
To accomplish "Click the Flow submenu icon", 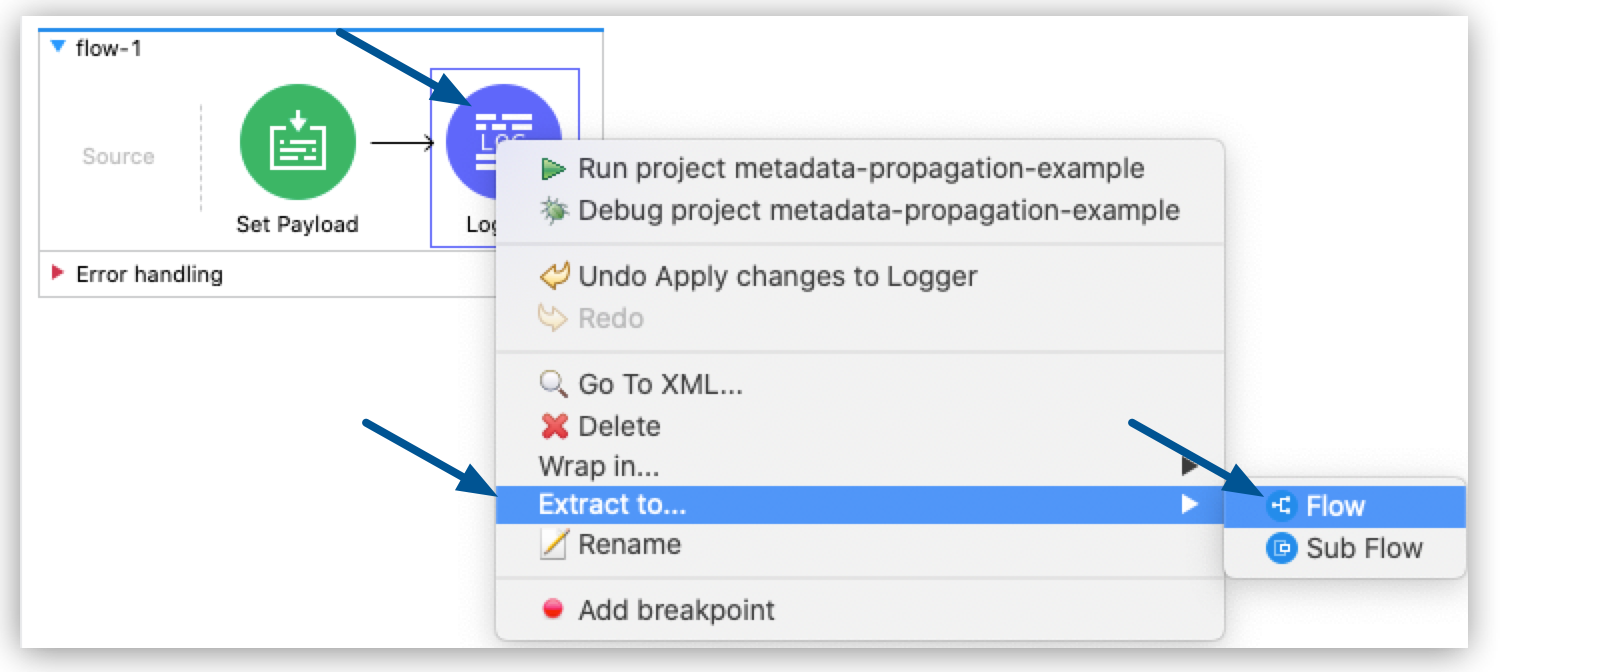I will [x=1283, y=506].
